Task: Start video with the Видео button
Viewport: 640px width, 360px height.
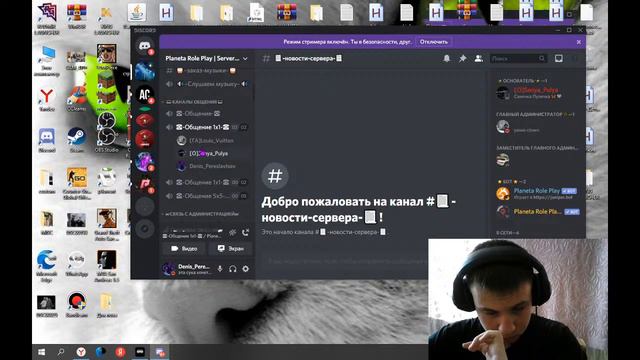Action: [x=184, y=249]
